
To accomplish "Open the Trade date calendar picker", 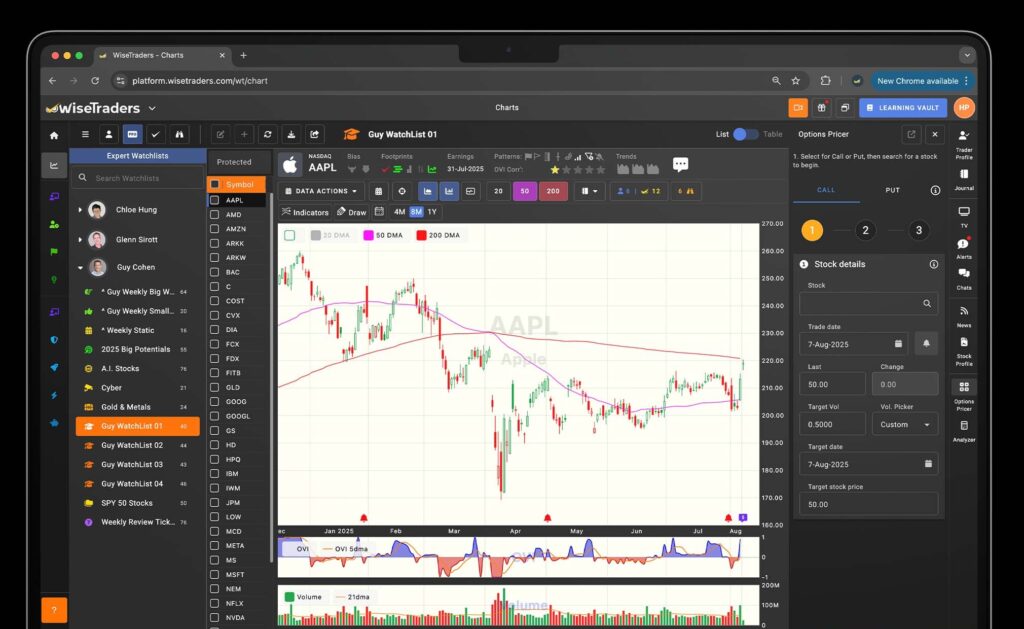I will [x=898, y=344].
